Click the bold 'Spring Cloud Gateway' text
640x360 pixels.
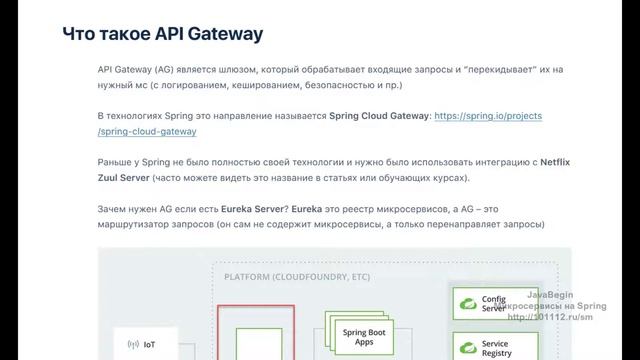point(378,116)
